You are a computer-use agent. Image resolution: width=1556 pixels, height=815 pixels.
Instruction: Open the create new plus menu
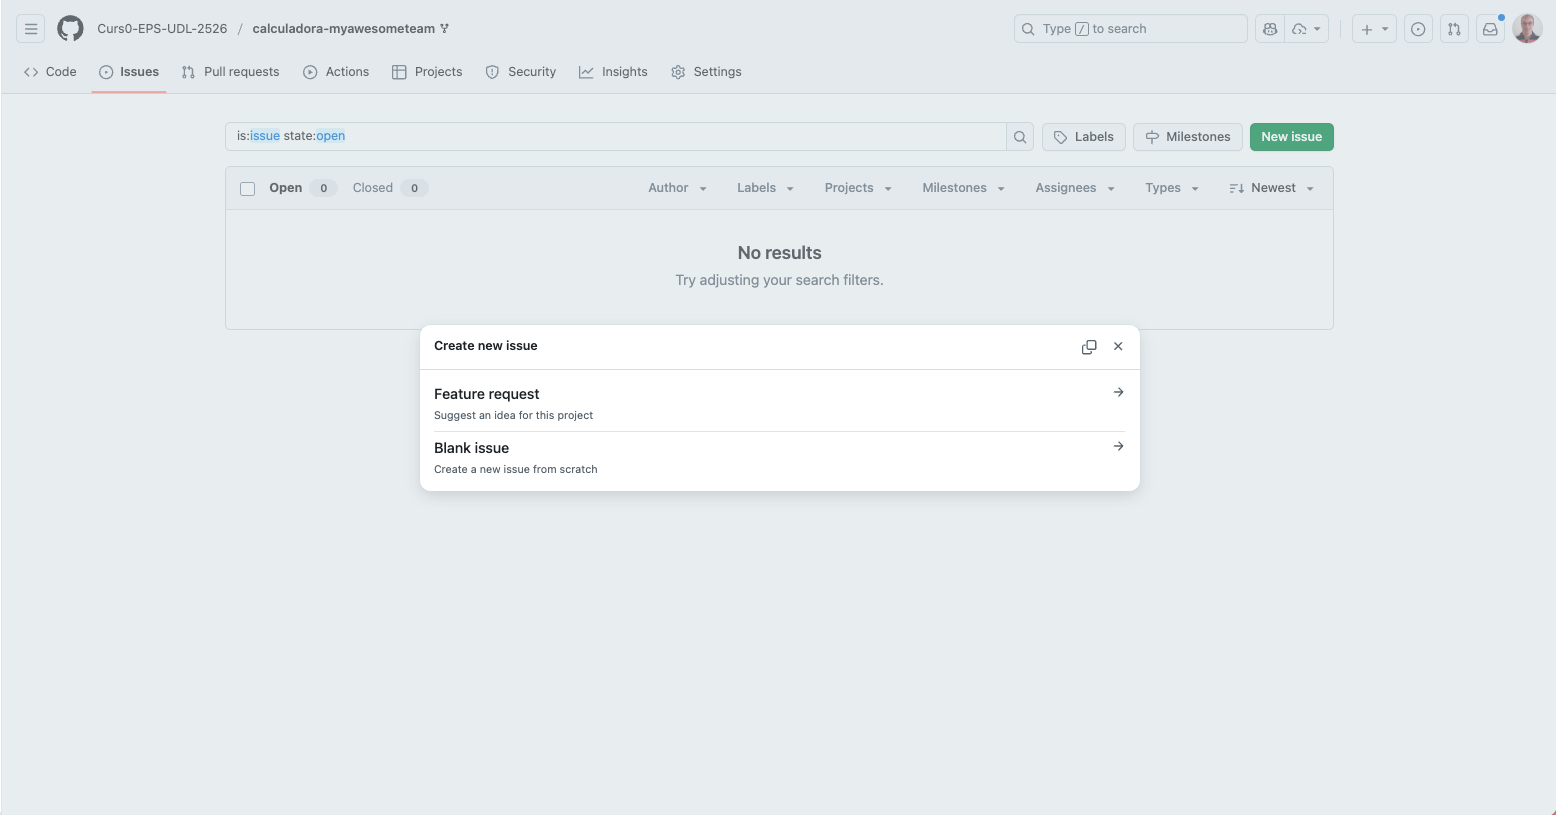(1374, 29)
